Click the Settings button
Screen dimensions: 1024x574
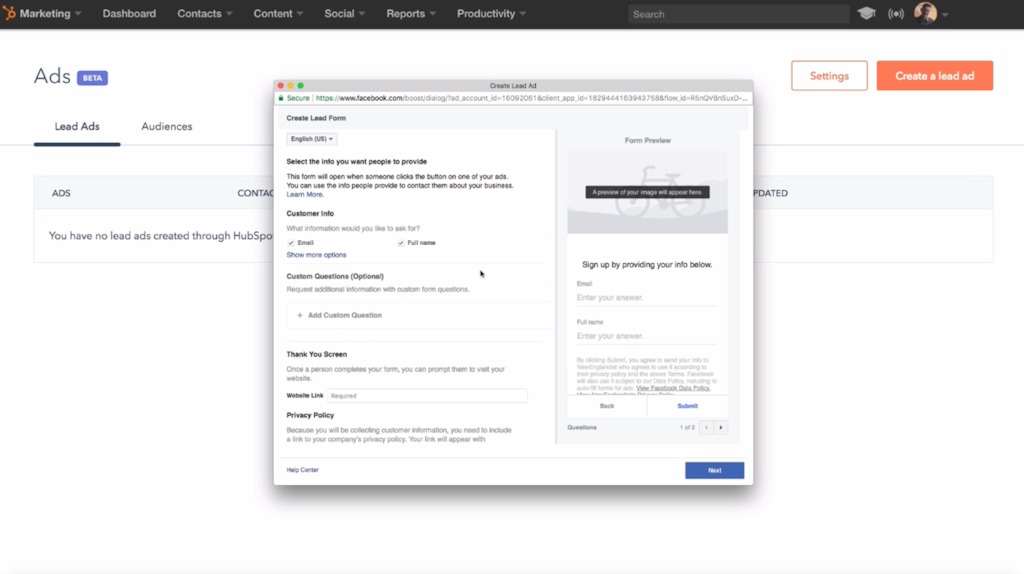coord(829,76)
